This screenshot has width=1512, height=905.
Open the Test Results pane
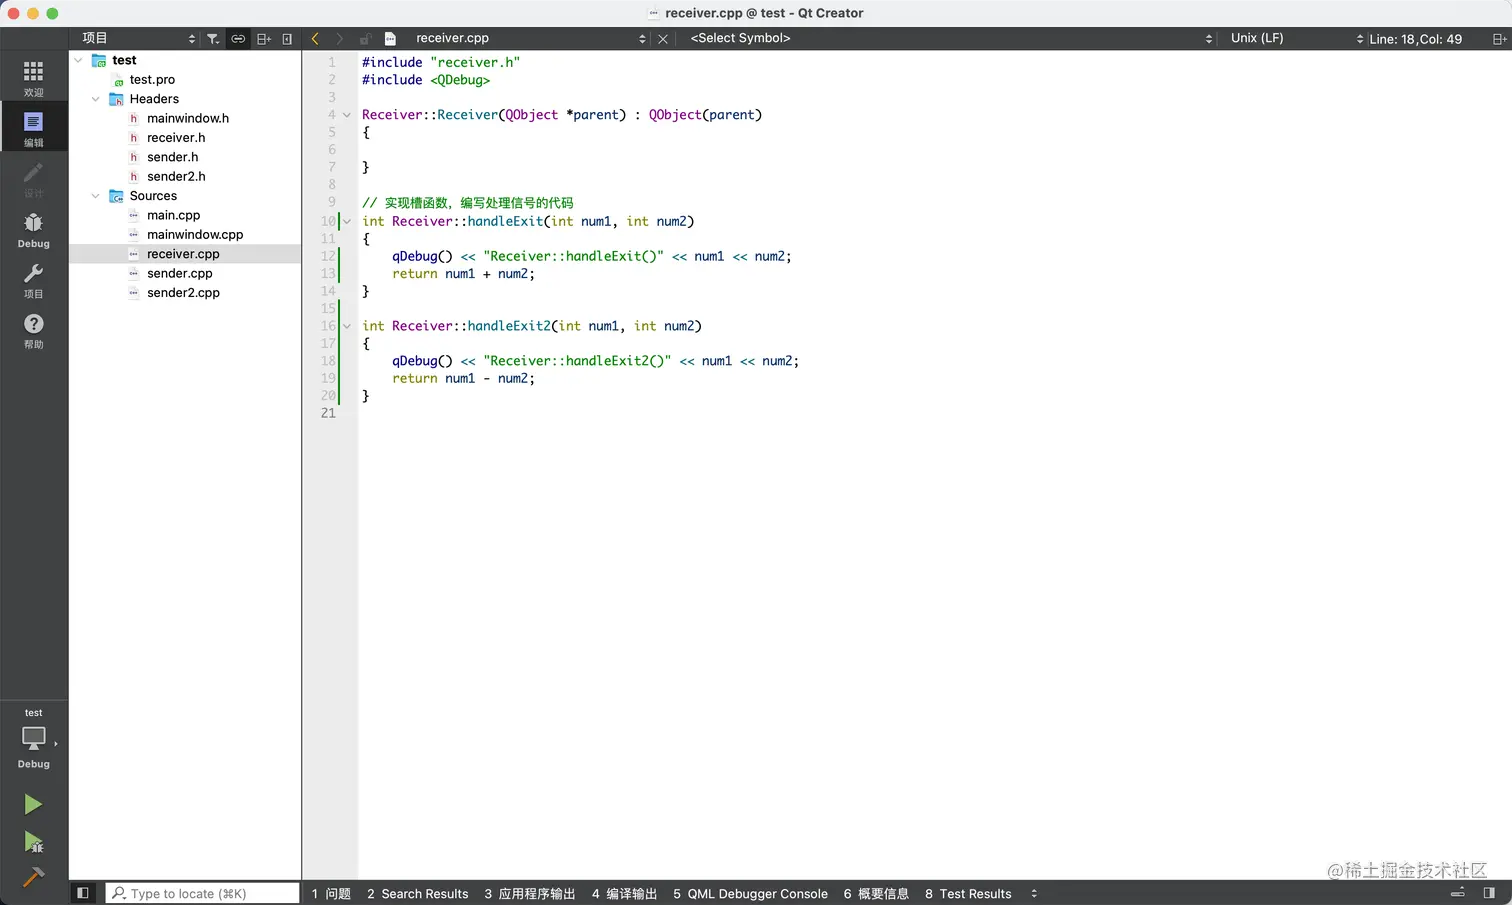click(x=968, y=893)
